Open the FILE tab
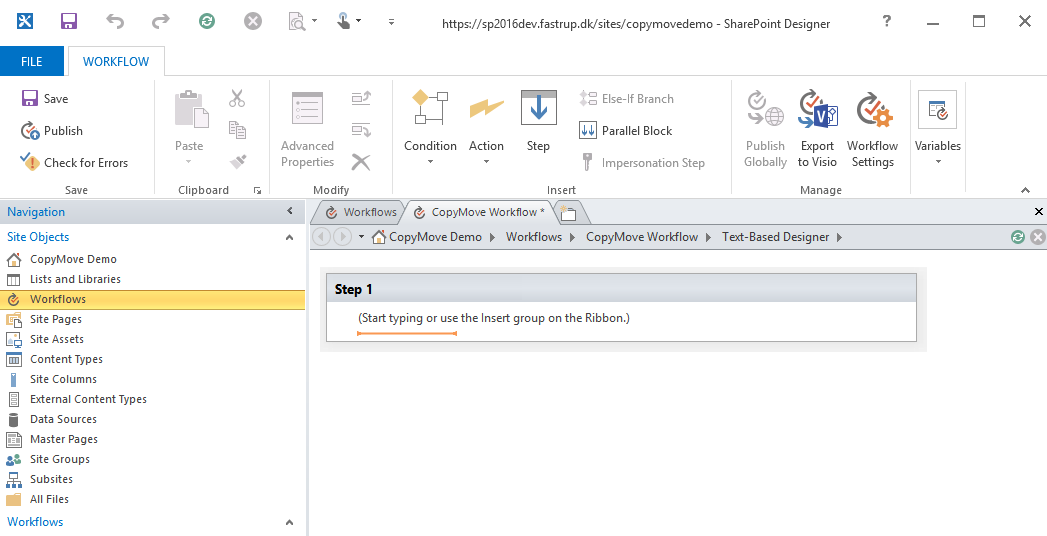 (32, 62)
